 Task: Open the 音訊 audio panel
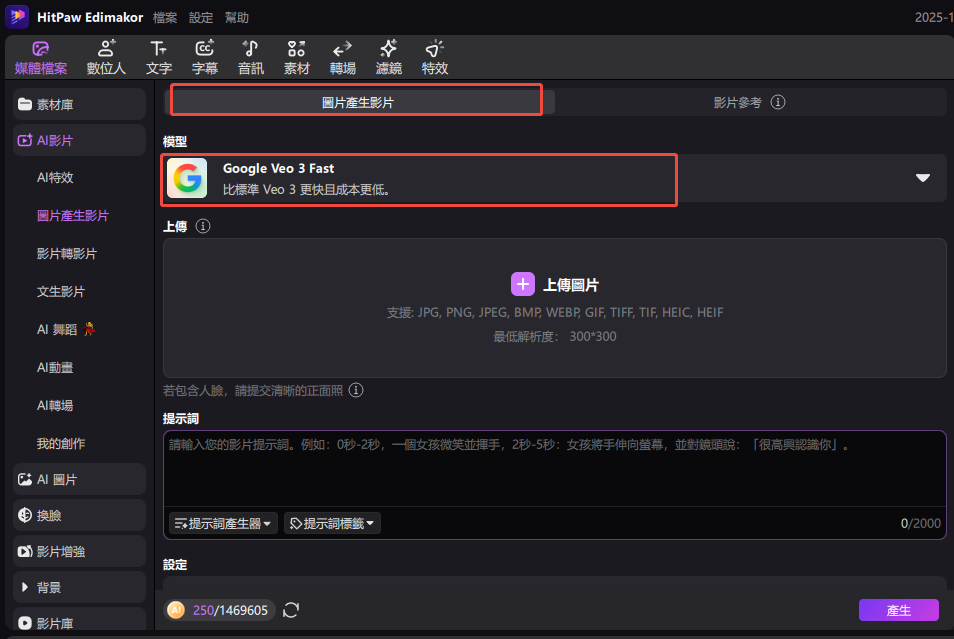251,57
